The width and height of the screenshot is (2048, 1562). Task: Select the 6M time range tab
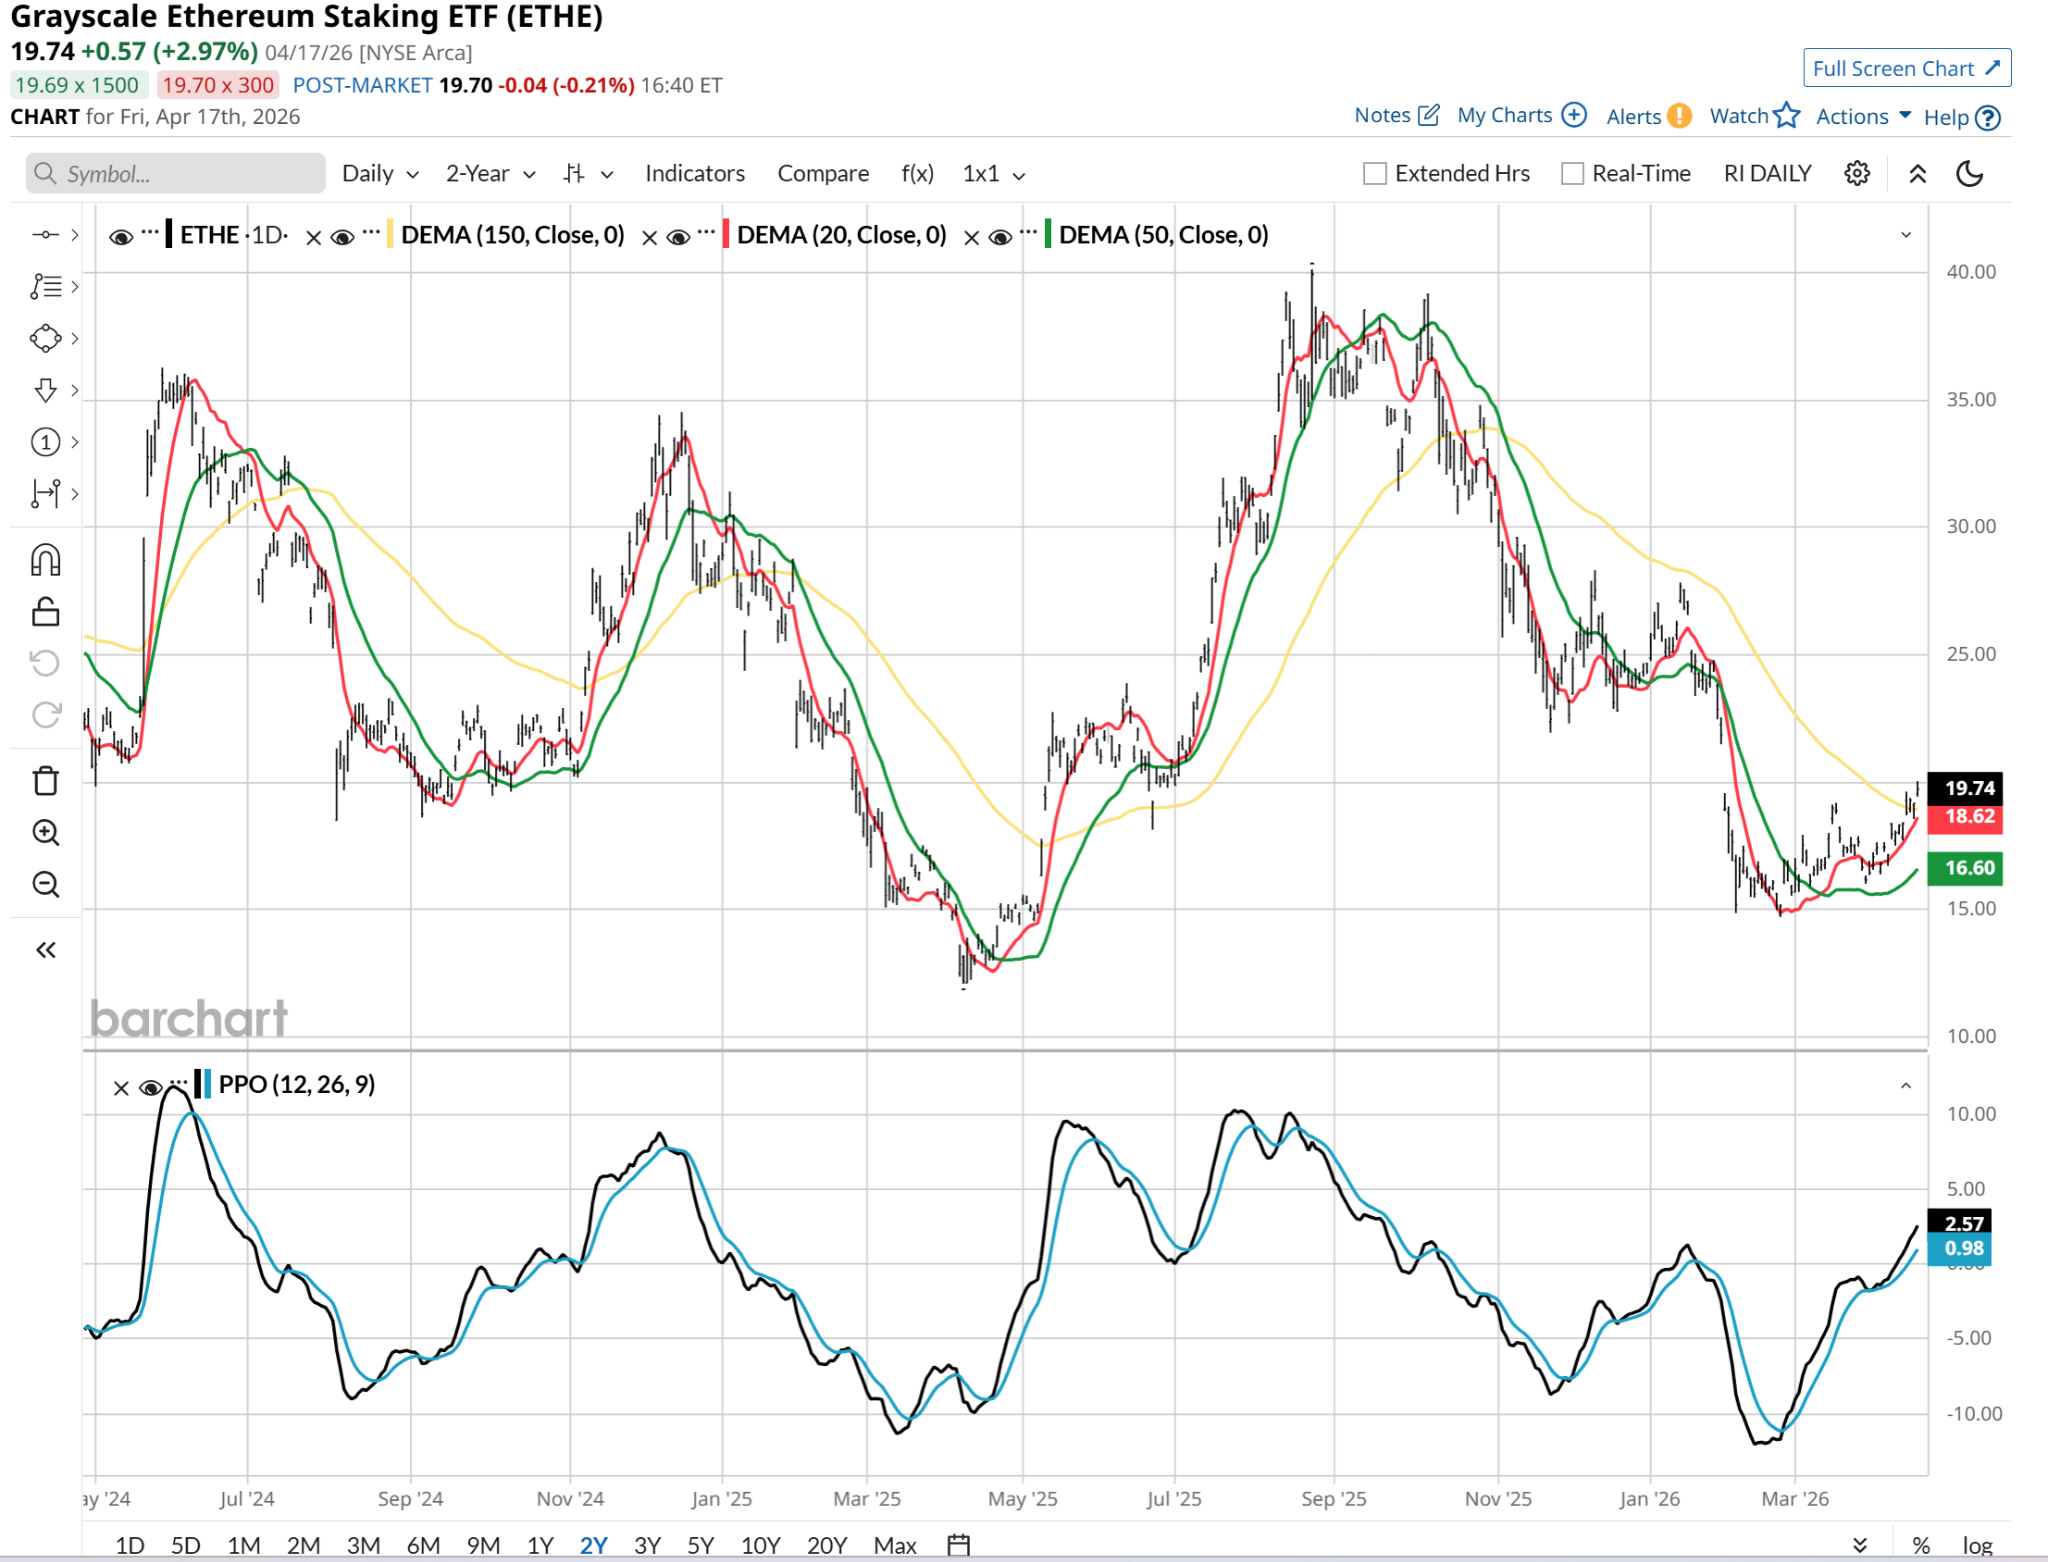pos(423,1545)
